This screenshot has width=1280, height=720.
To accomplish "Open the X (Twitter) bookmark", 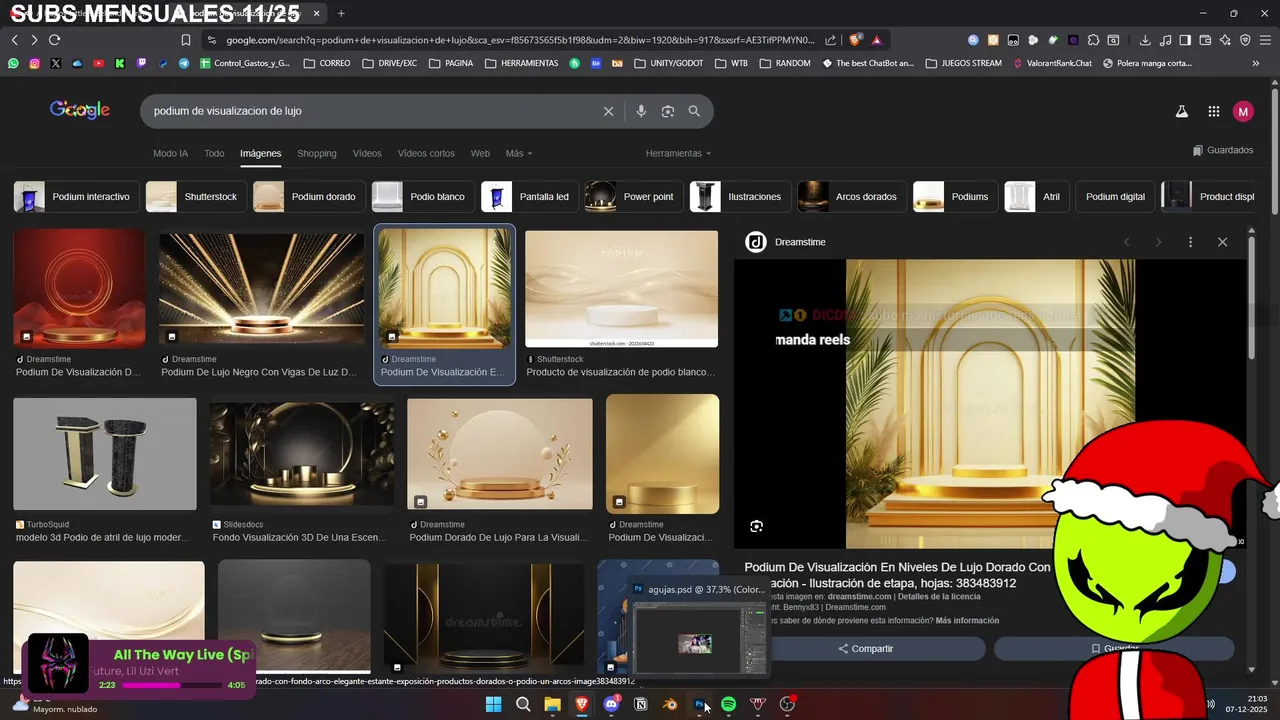I will click(x=55, y=63).
